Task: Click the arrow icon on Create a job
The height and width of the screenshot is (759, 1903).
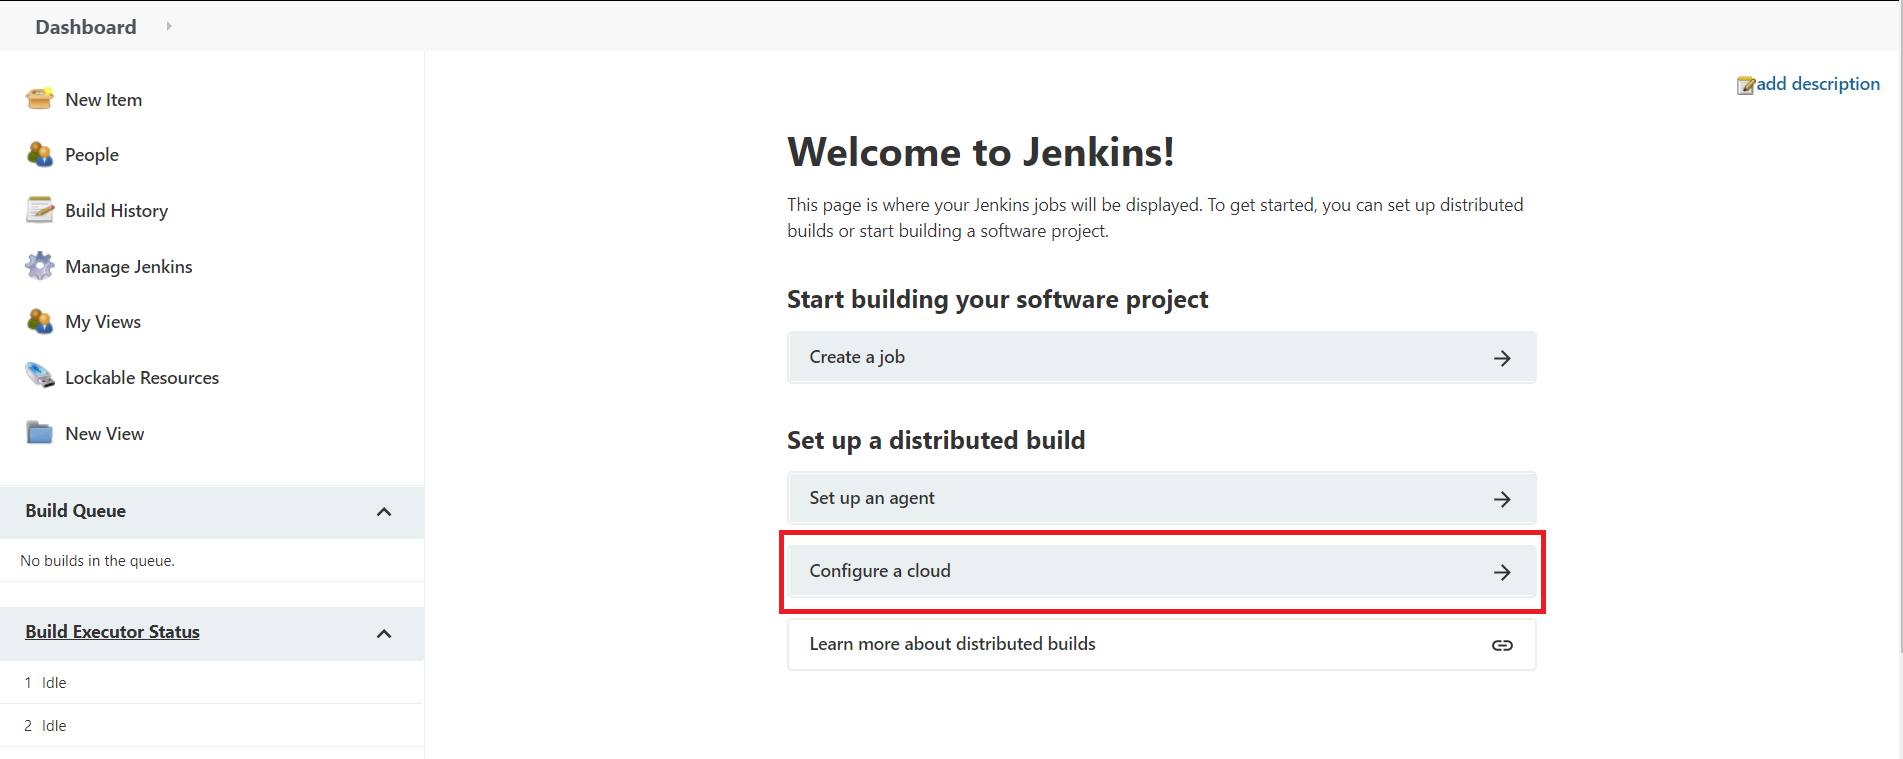Action: (x=1502, y=358)
